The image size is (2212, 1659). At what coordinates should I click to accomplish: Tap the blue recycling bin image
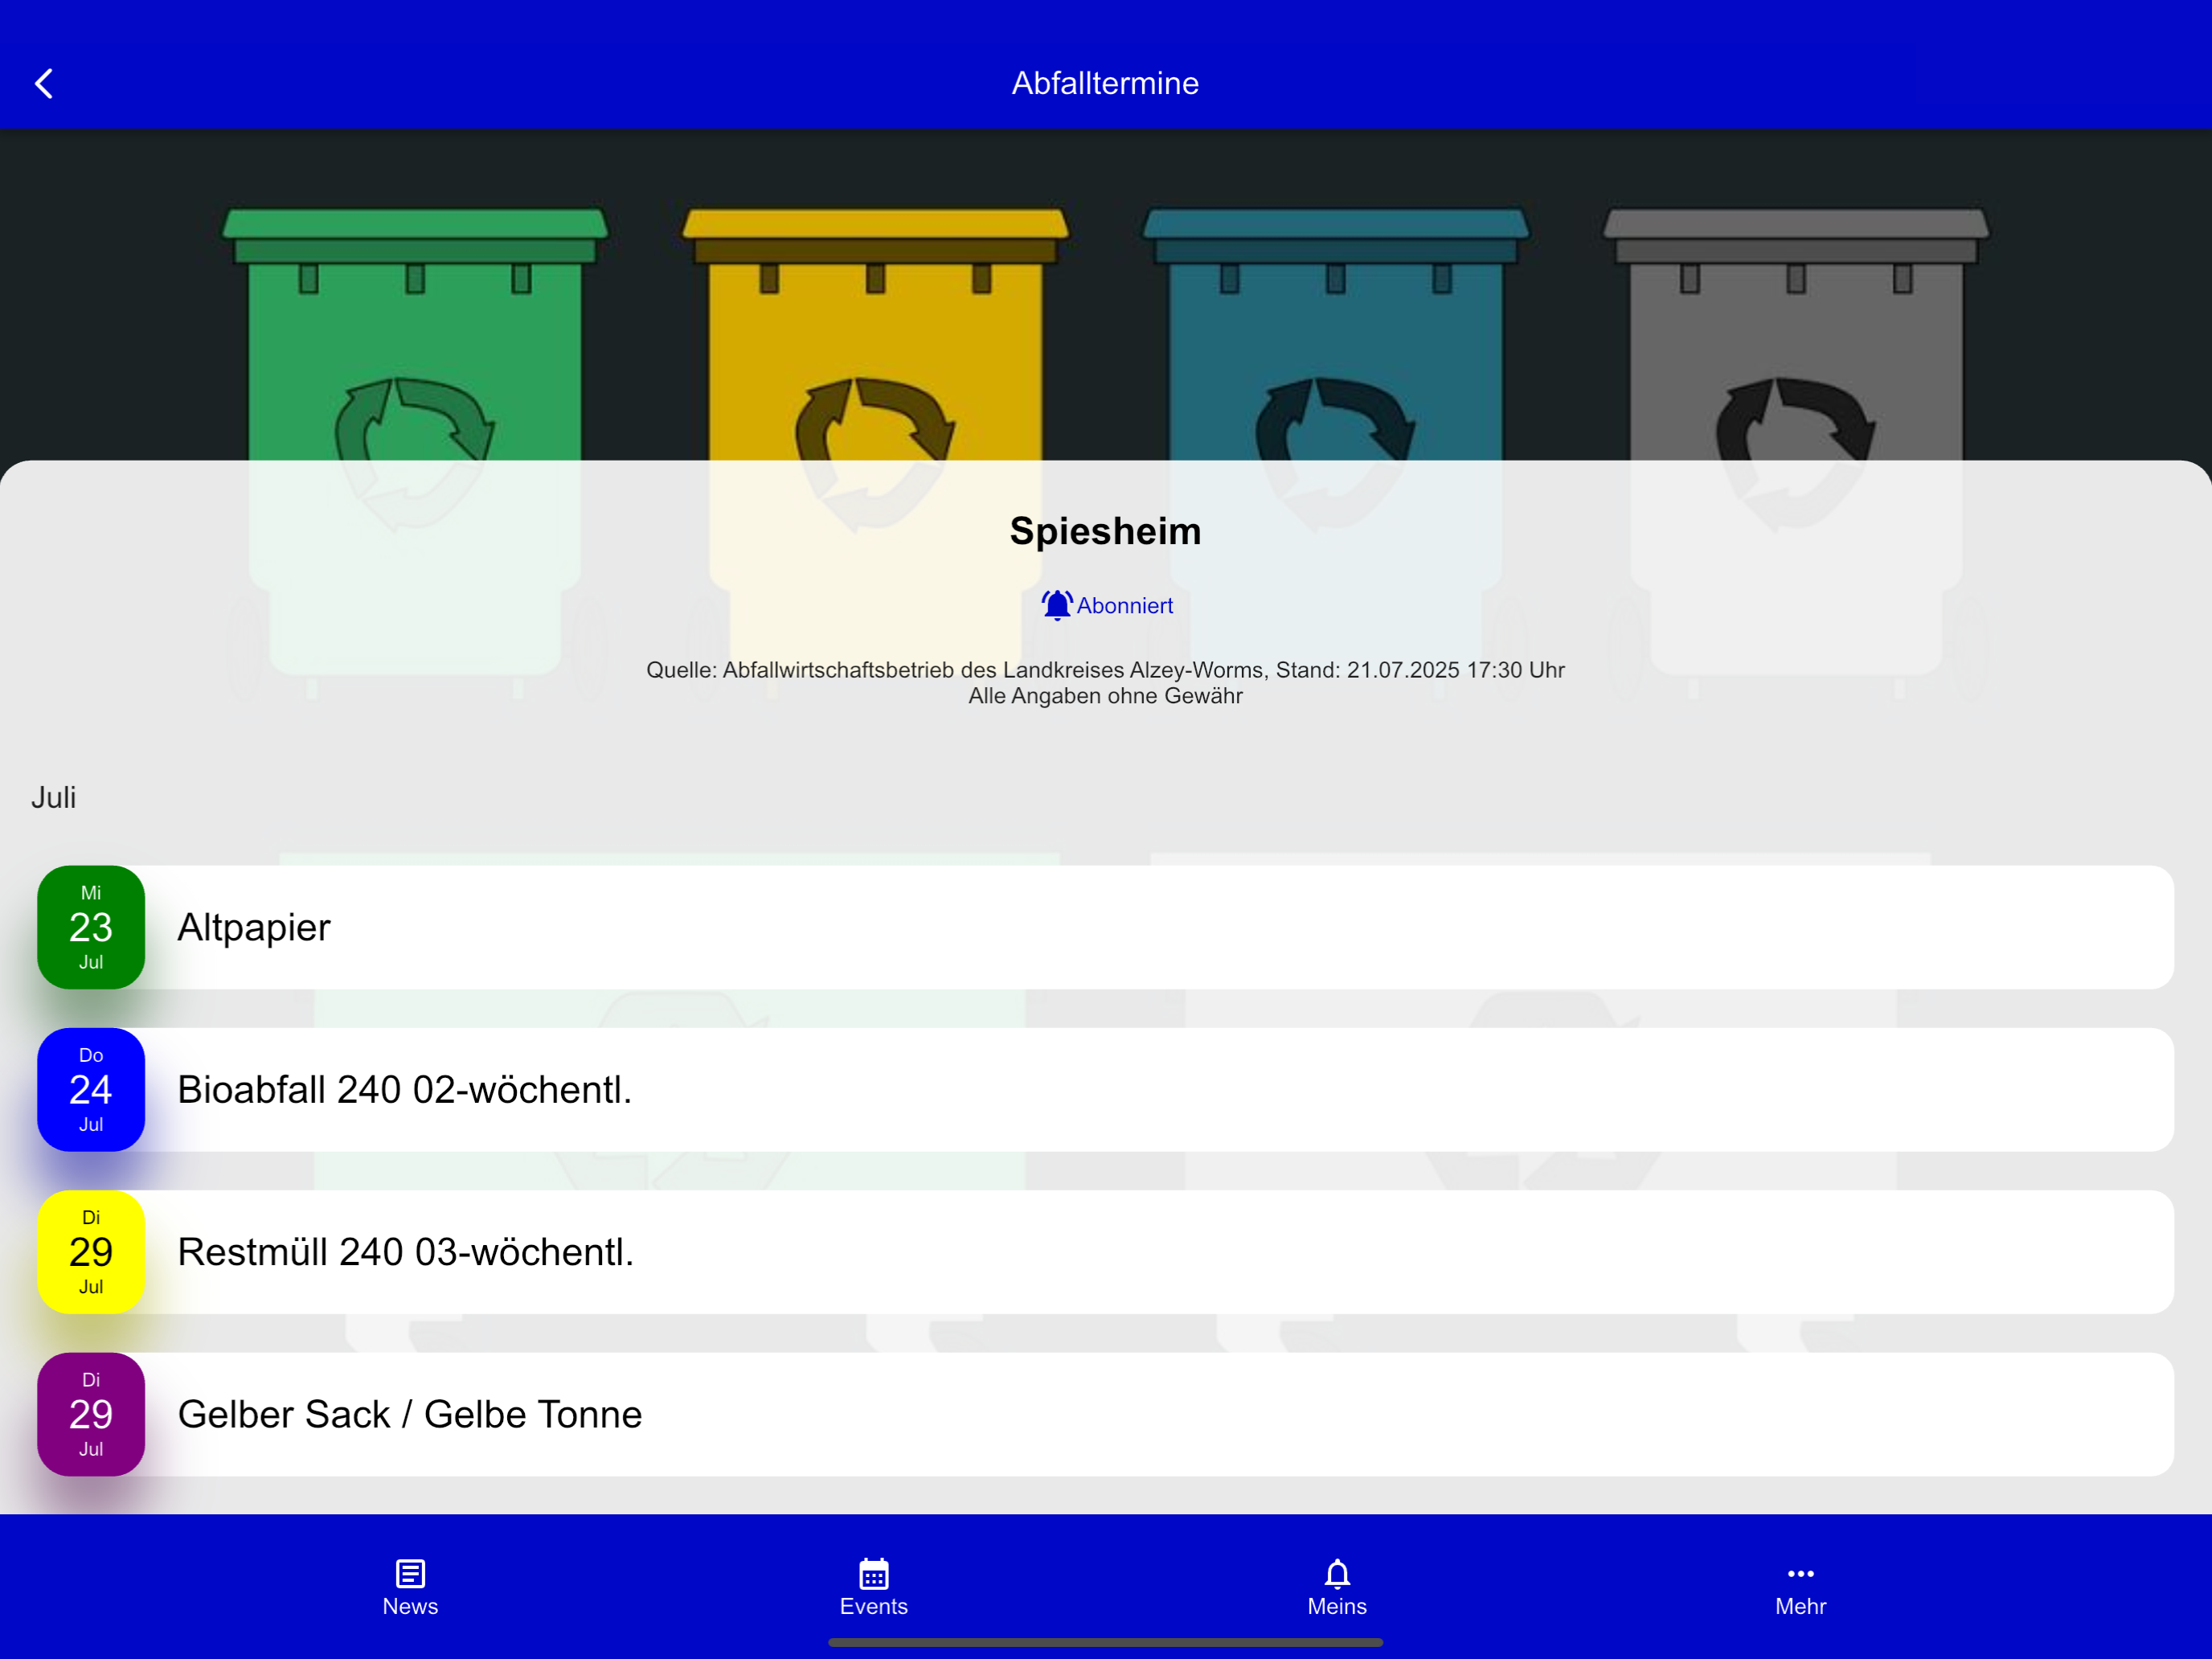pos(1336,335)
